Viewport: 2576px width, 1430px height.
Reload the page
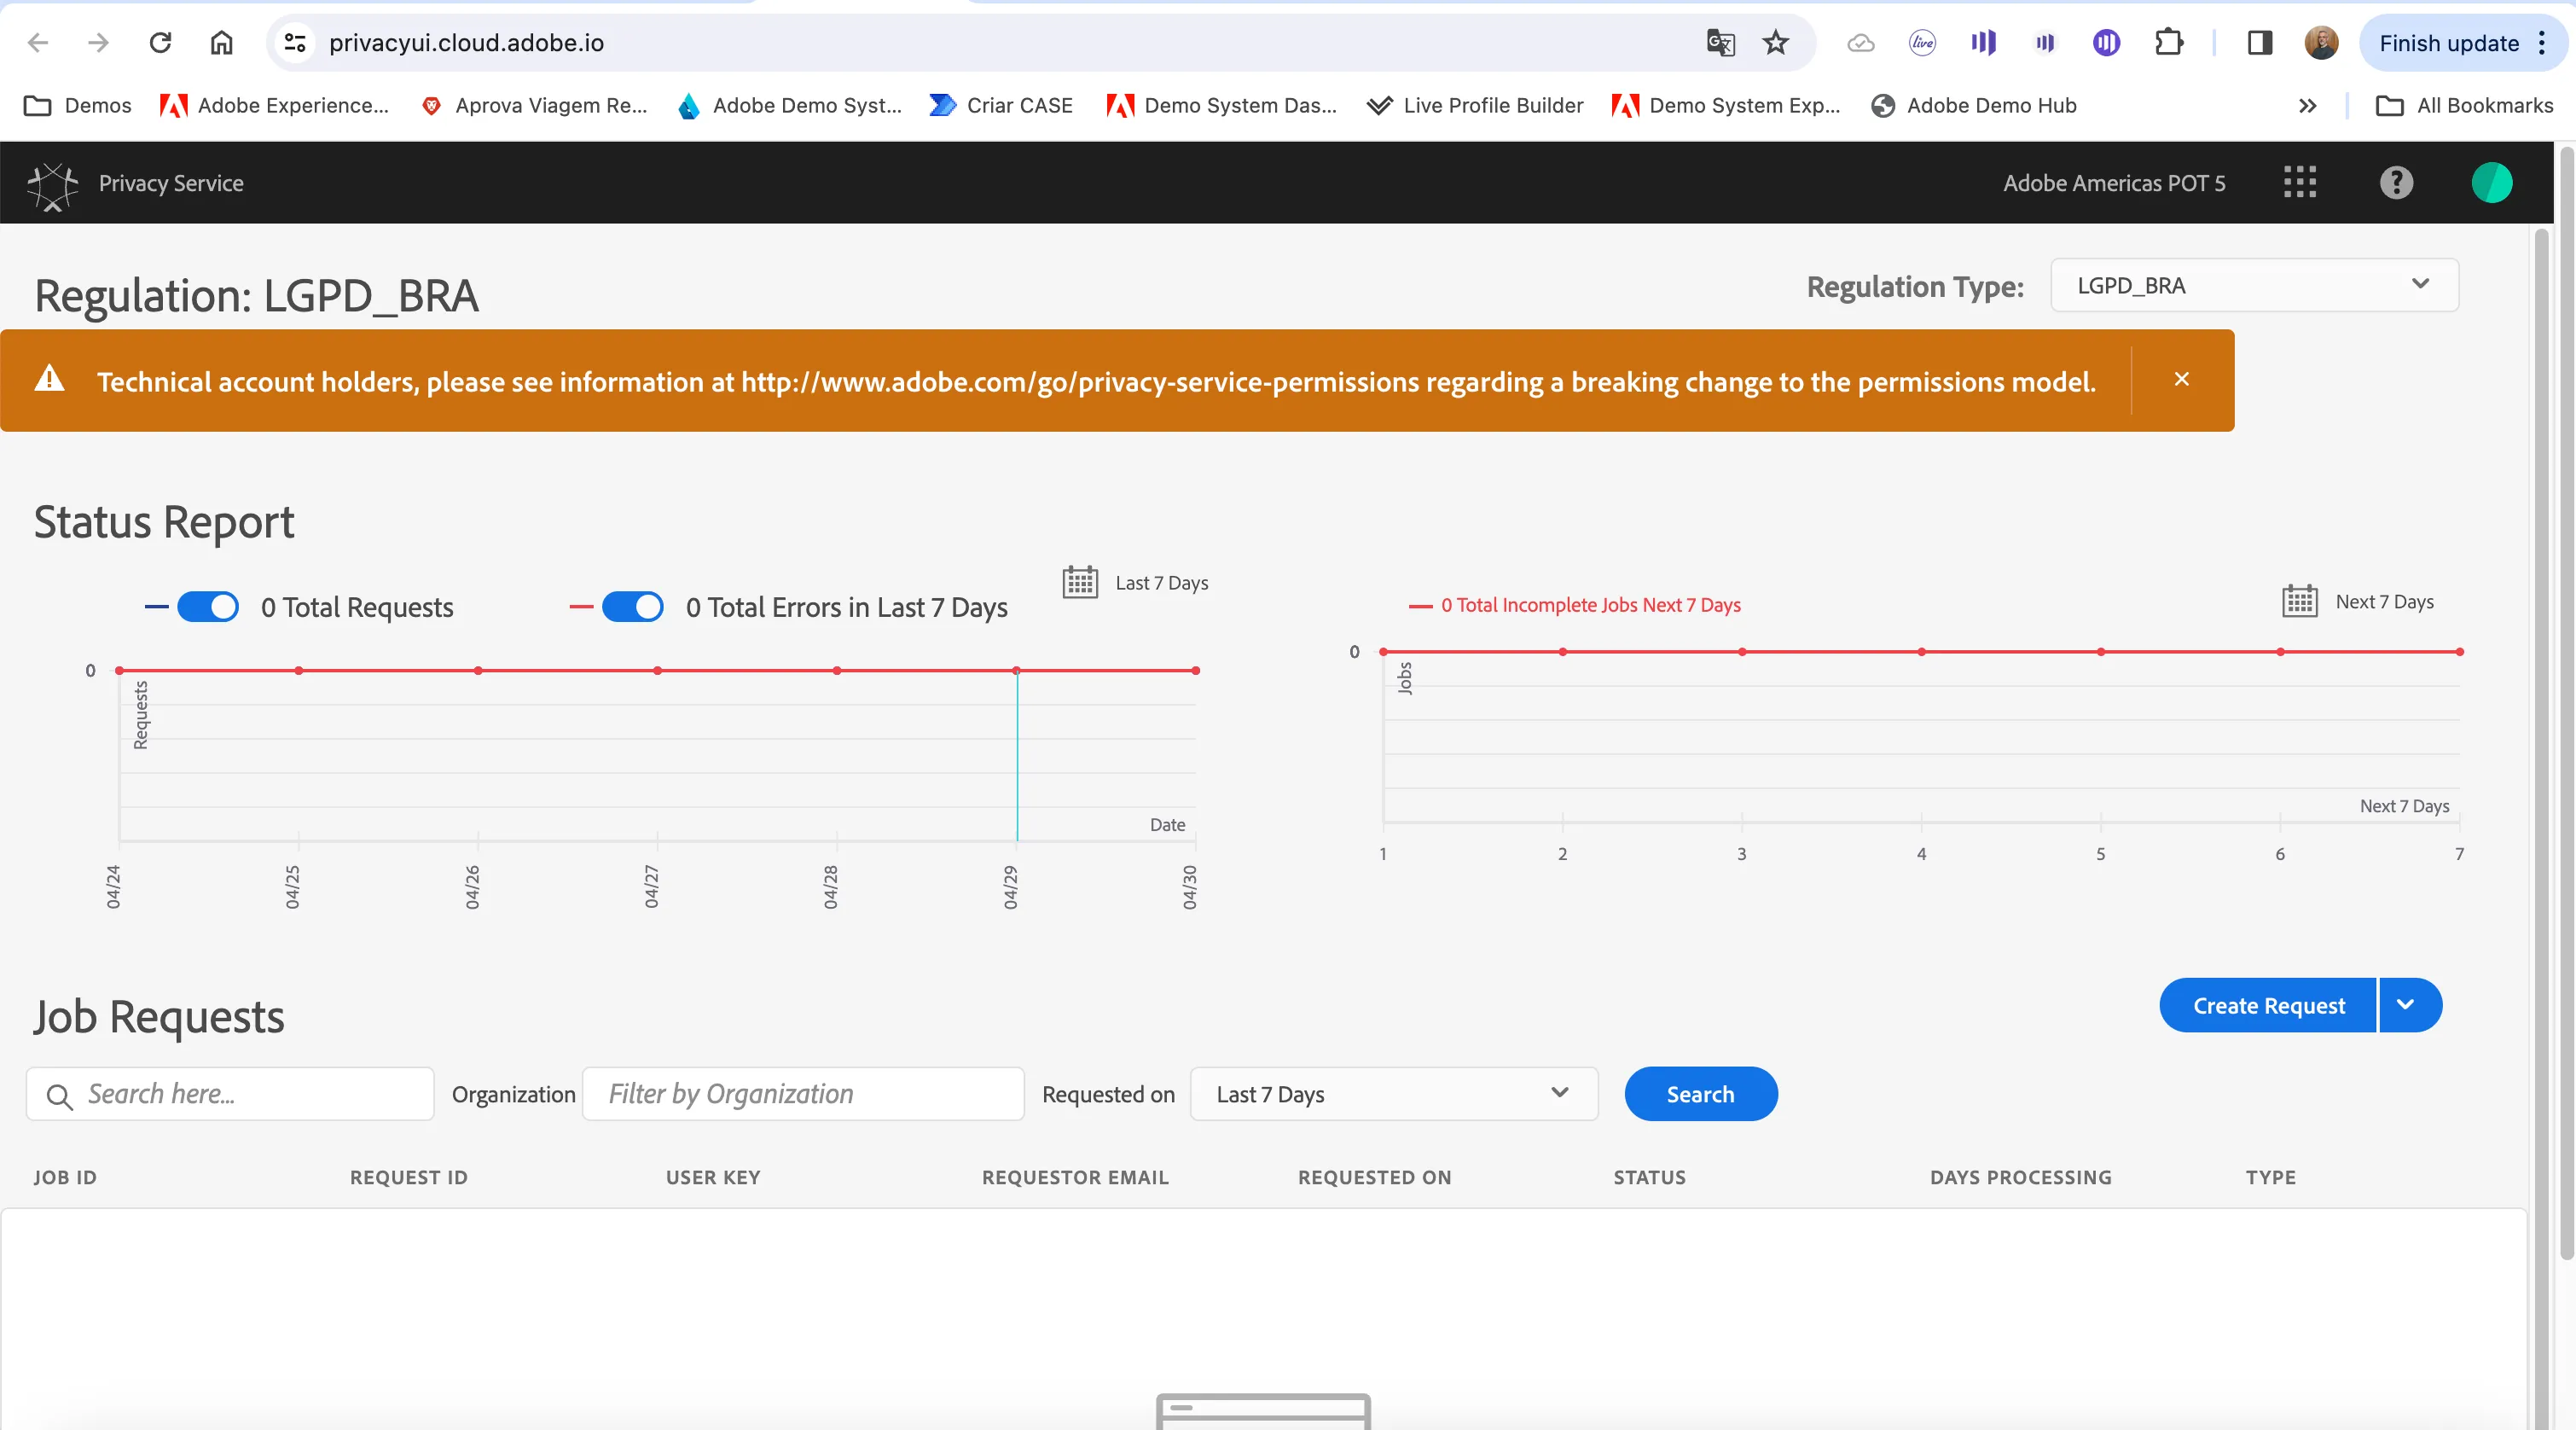pos(160,42)
